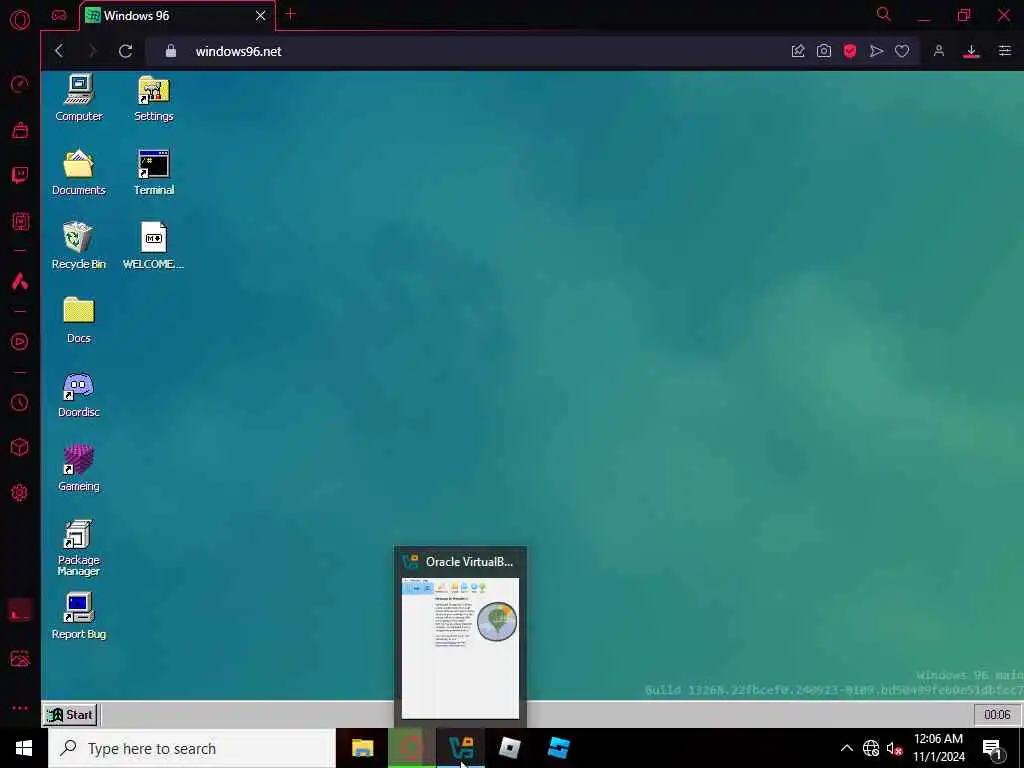Open History clock icon in sidebar
Viewport: 1024px width, 768px height.
(x=20, y=402)
